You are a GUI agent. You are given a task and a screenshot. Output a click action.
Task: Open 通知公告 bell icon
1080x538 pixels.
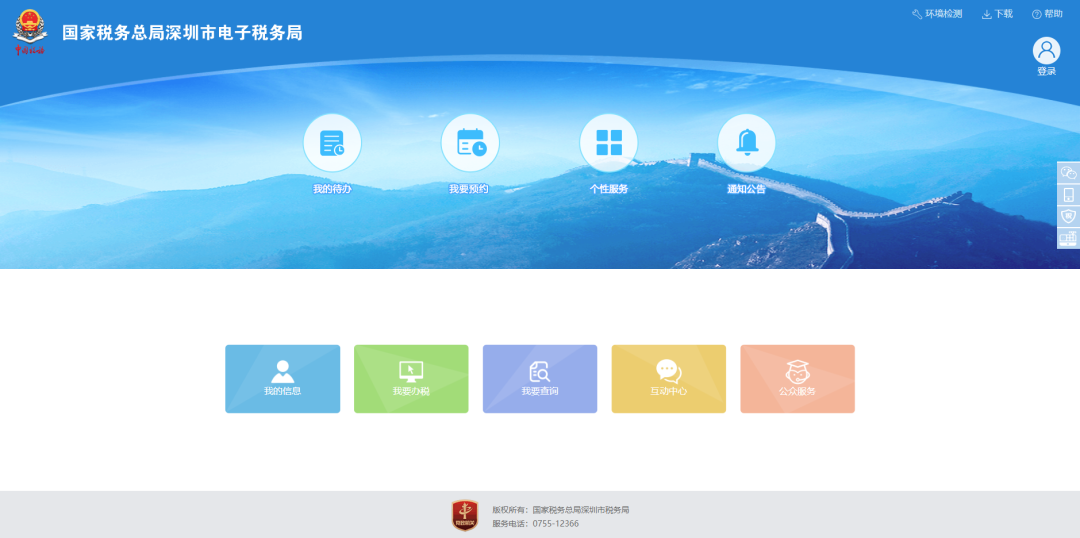click(x=746, y=143)
